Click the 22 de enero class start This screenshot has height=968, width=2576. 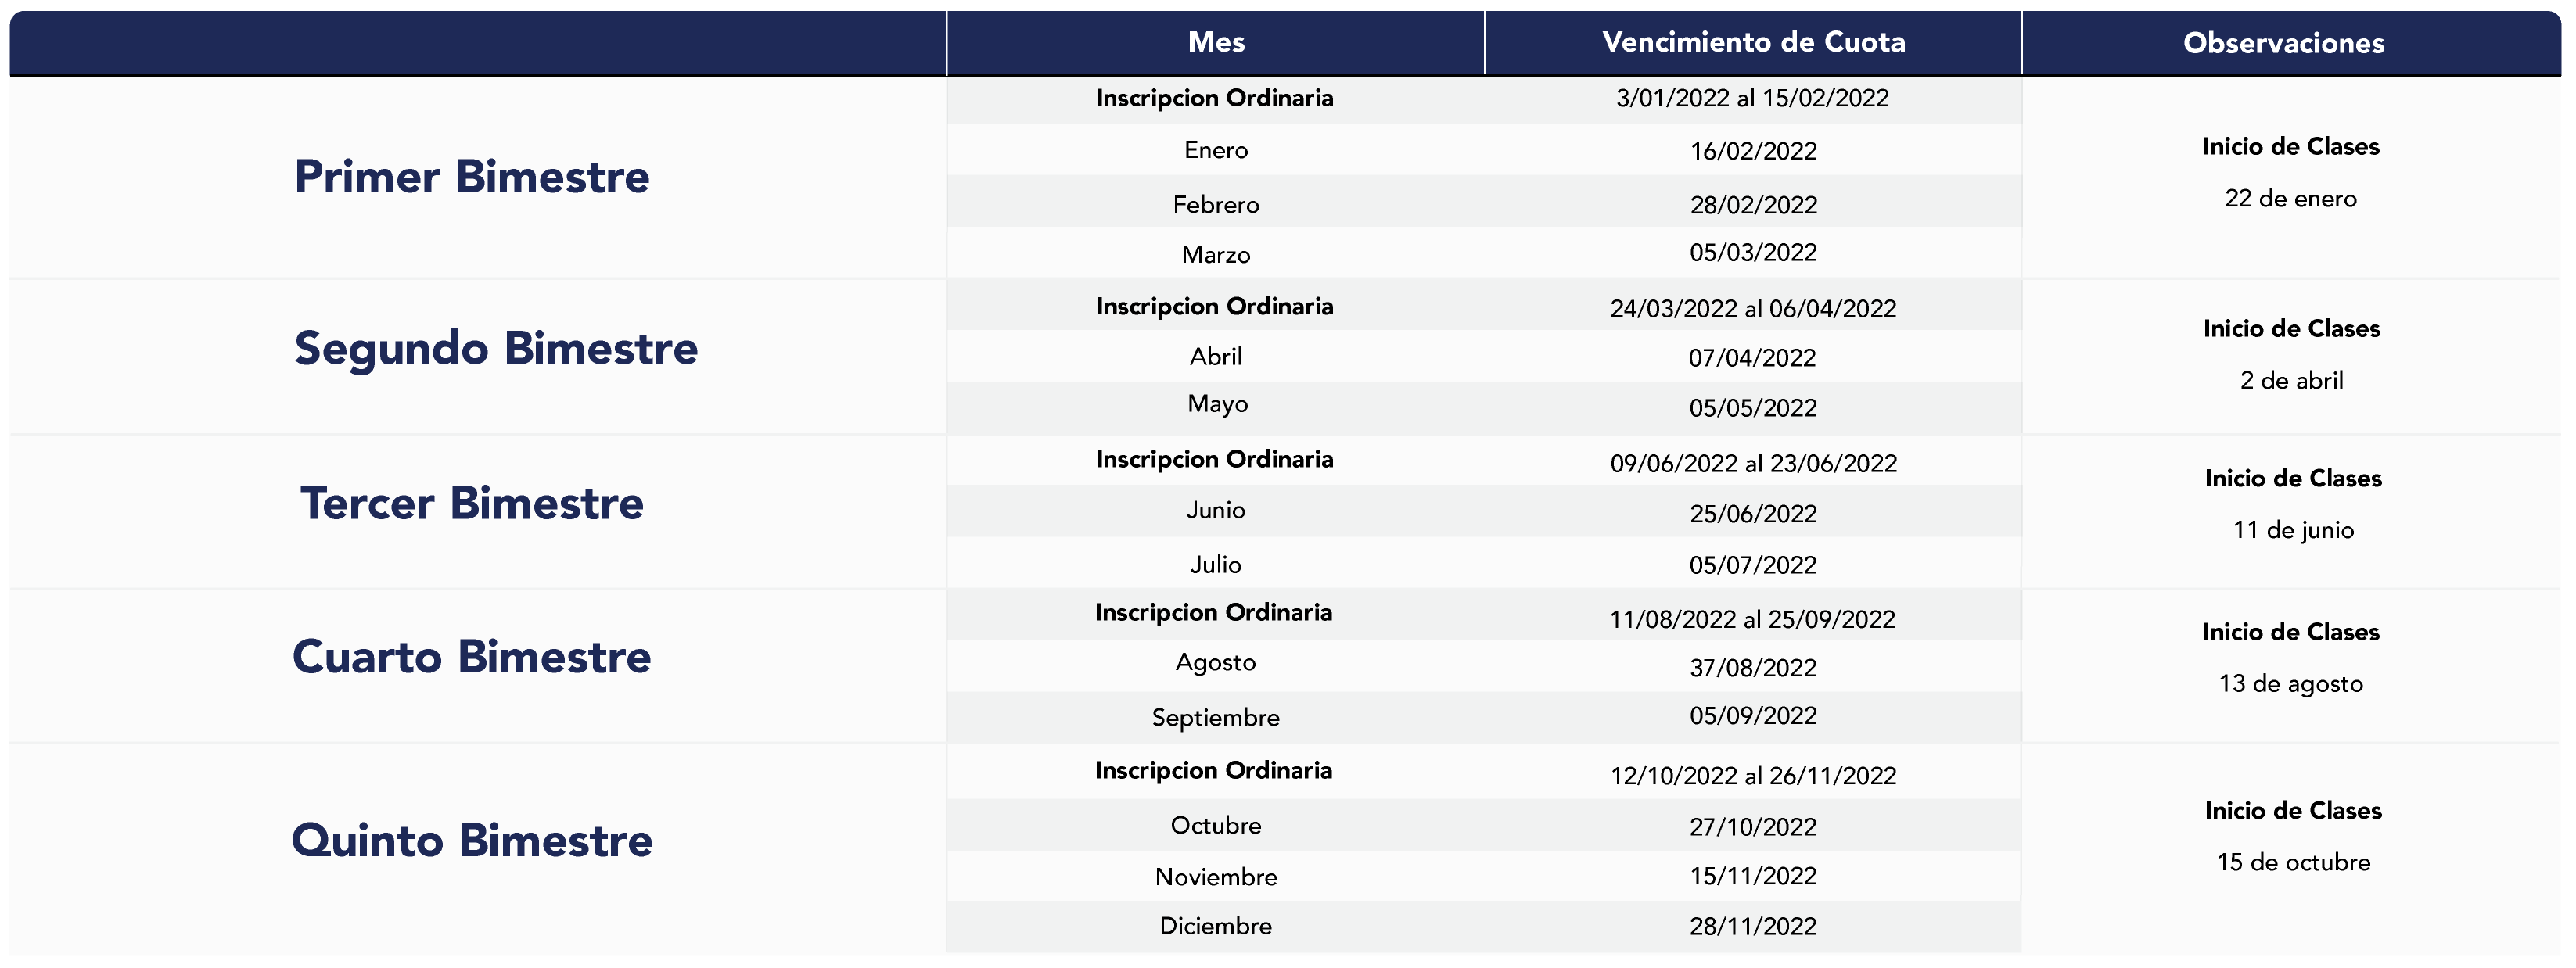(x=2291, y=199)
